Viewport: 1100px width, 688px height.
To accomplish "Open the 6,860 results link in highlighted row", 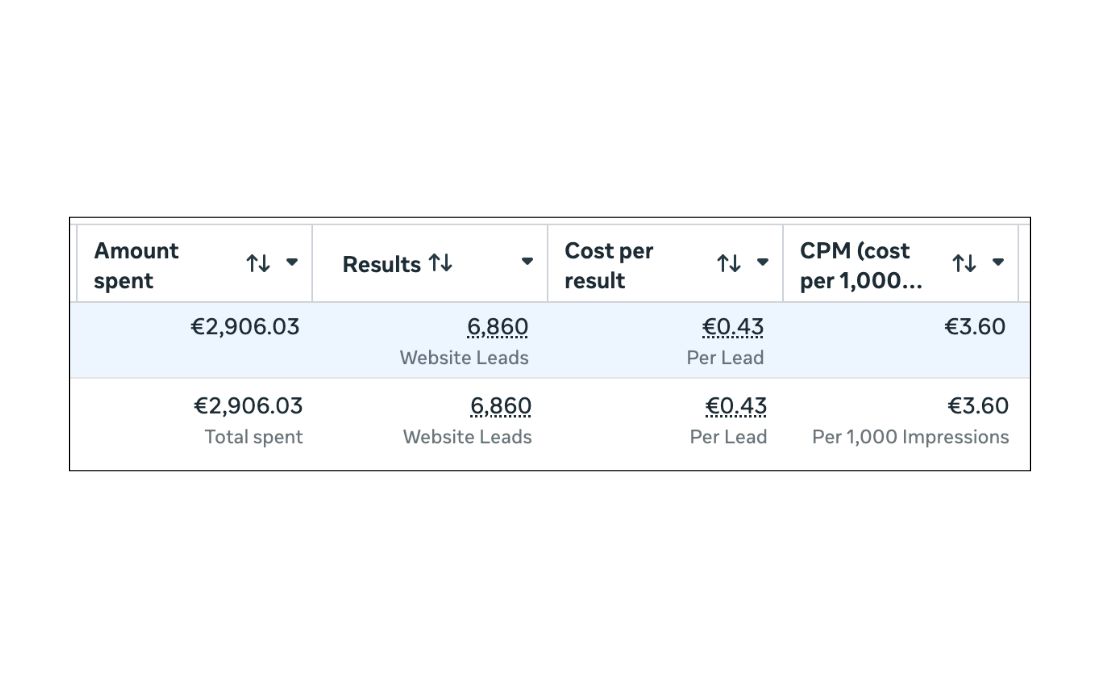I will [x=497, y=327].
